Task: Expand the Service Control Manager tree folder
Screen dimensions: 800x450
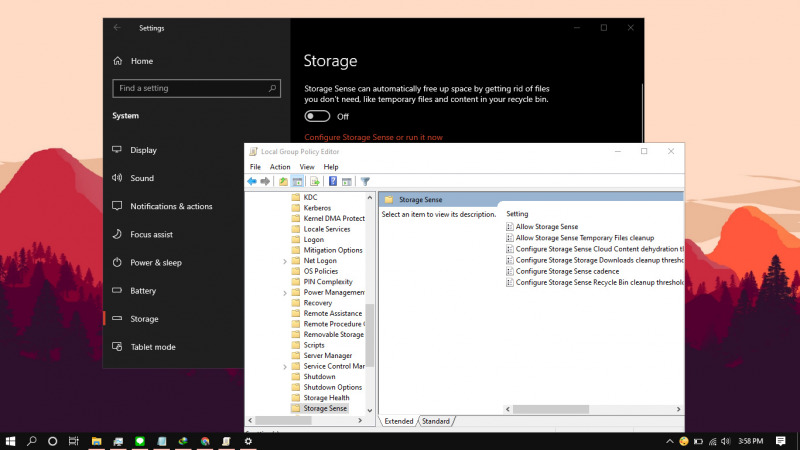Action: pyautogui.click(x=285, y=367)
